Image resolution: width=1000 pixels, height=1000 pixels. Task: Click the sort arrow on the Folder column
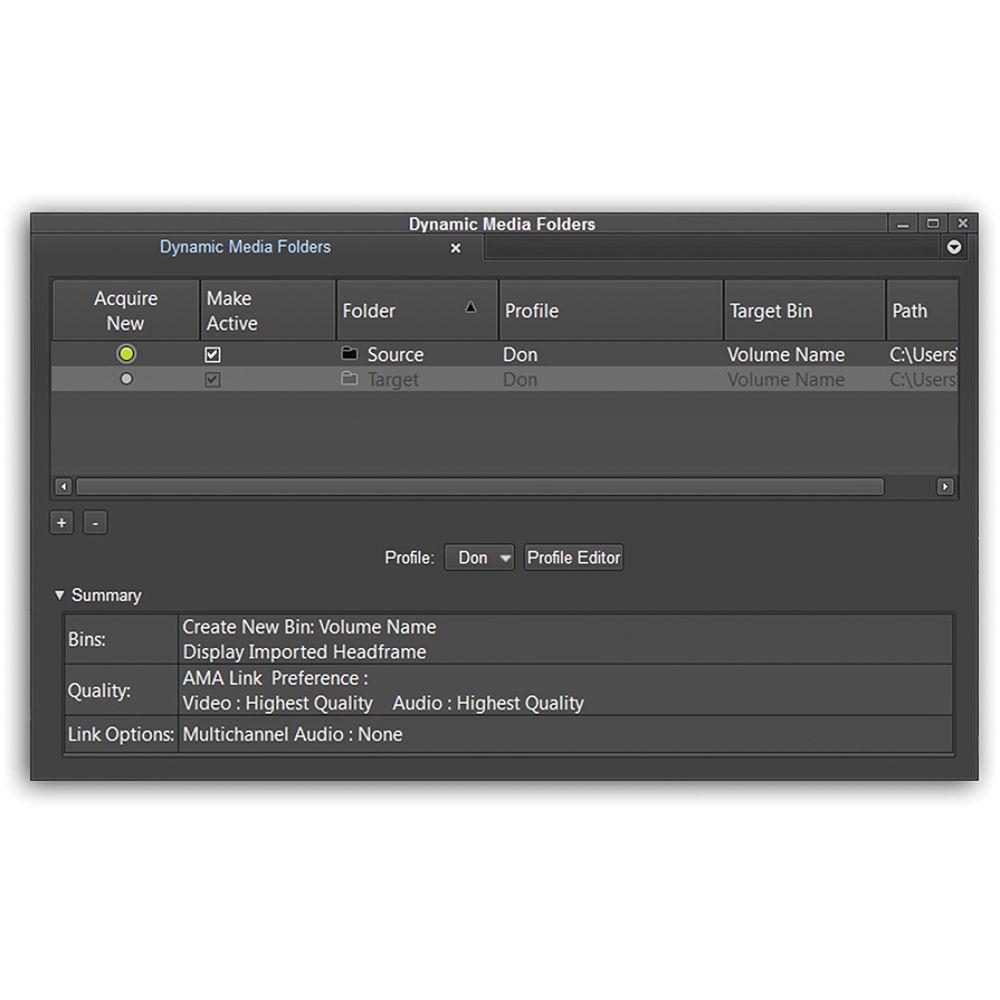point(470,307)
